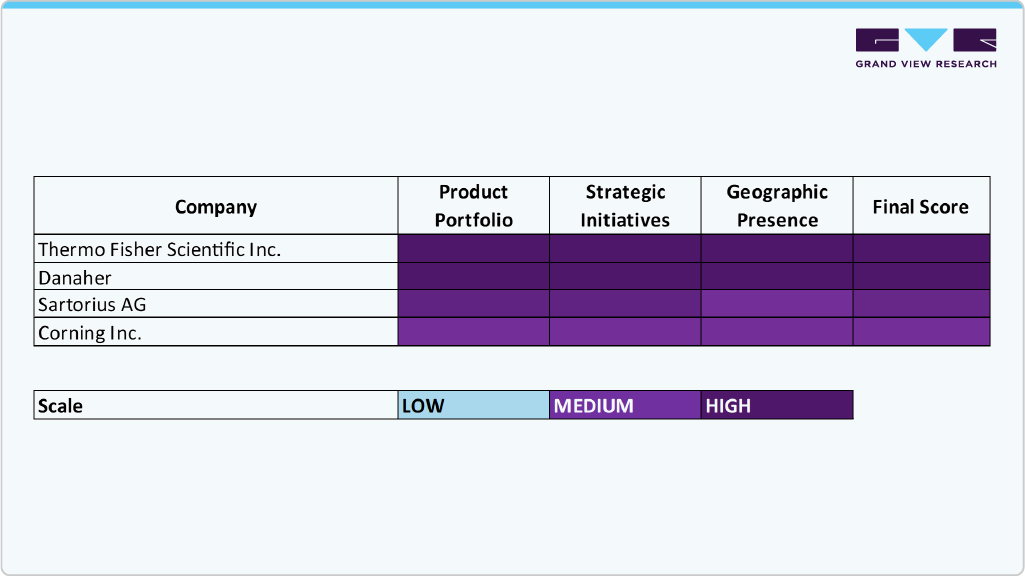Click the Grand View Research logo
Image resolution: width=1025 pixels, height=576 pixels.
(926, 48)
